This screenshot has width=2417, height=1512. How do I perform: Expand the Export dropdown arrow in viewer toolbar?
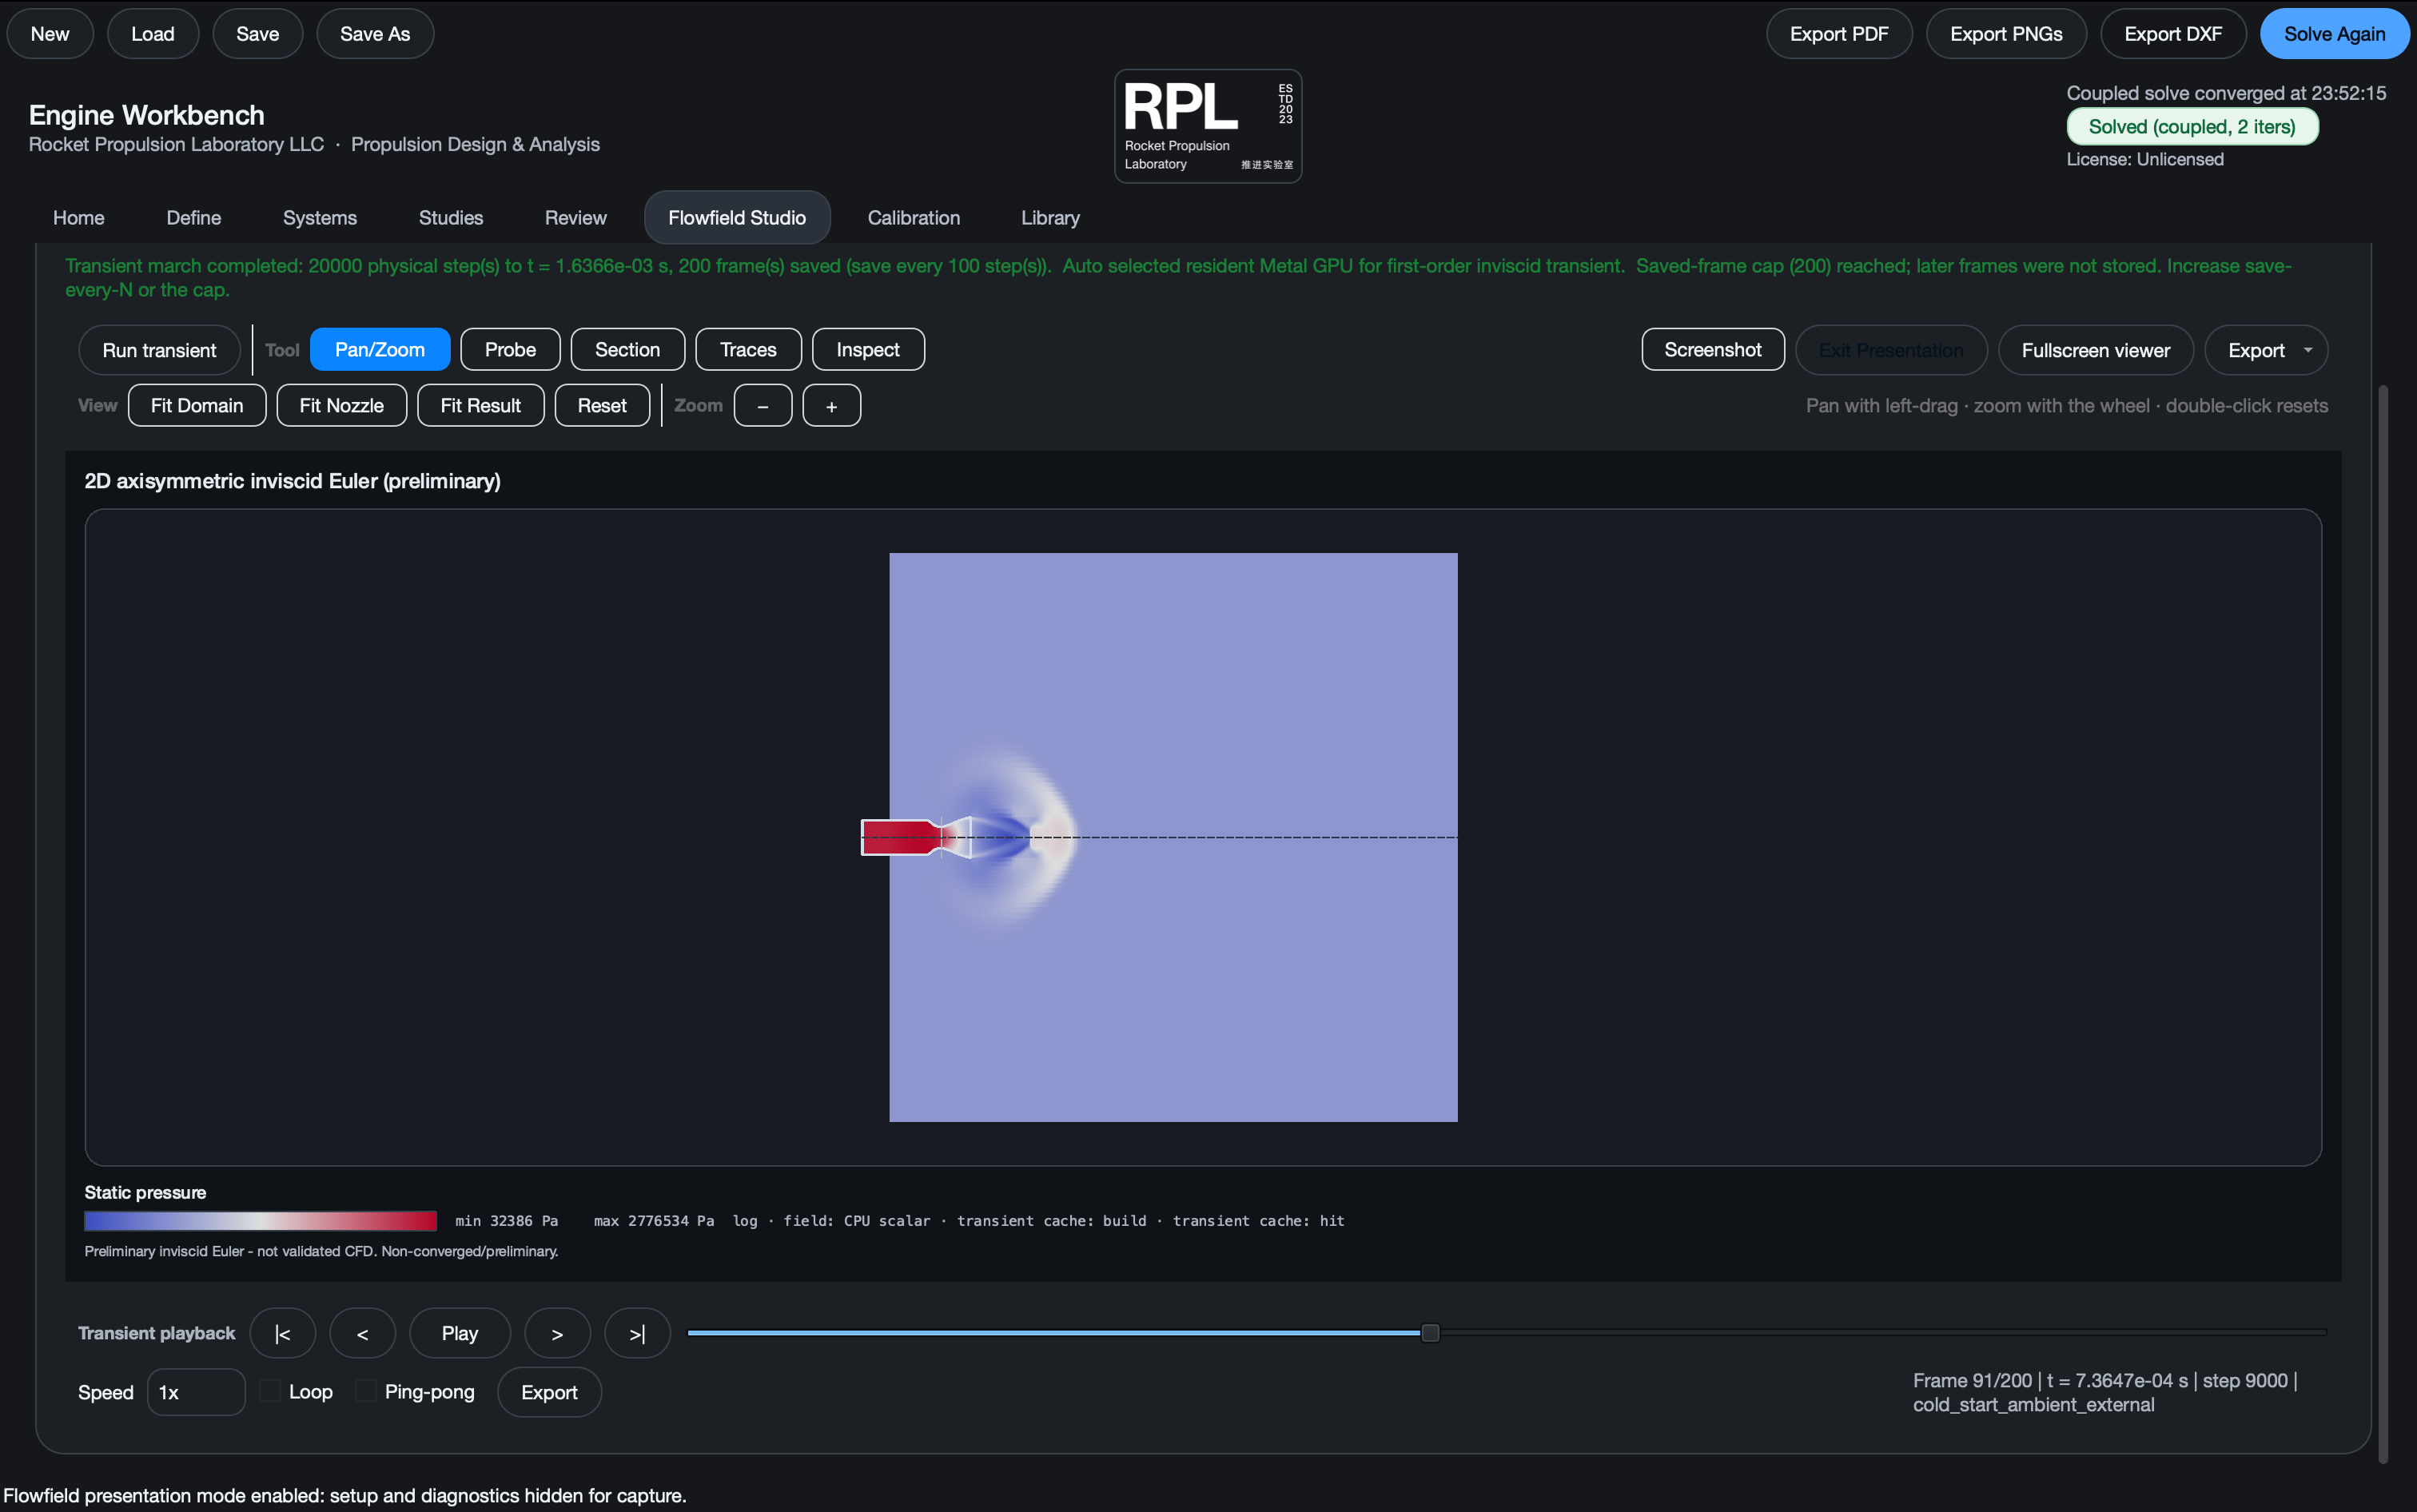pos(2308,350)
